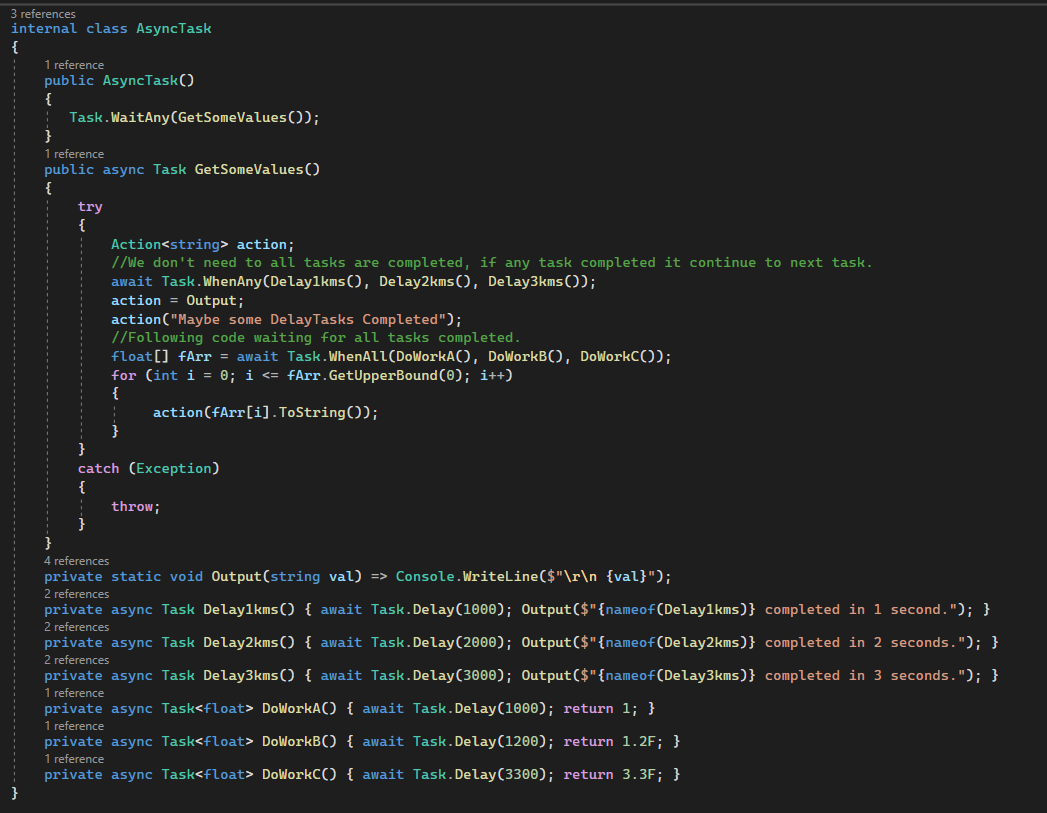Click the class name AsyncTask in declaration
Image resolution: width=1047 pixels, height=813 pixels.
coord(174,29)
